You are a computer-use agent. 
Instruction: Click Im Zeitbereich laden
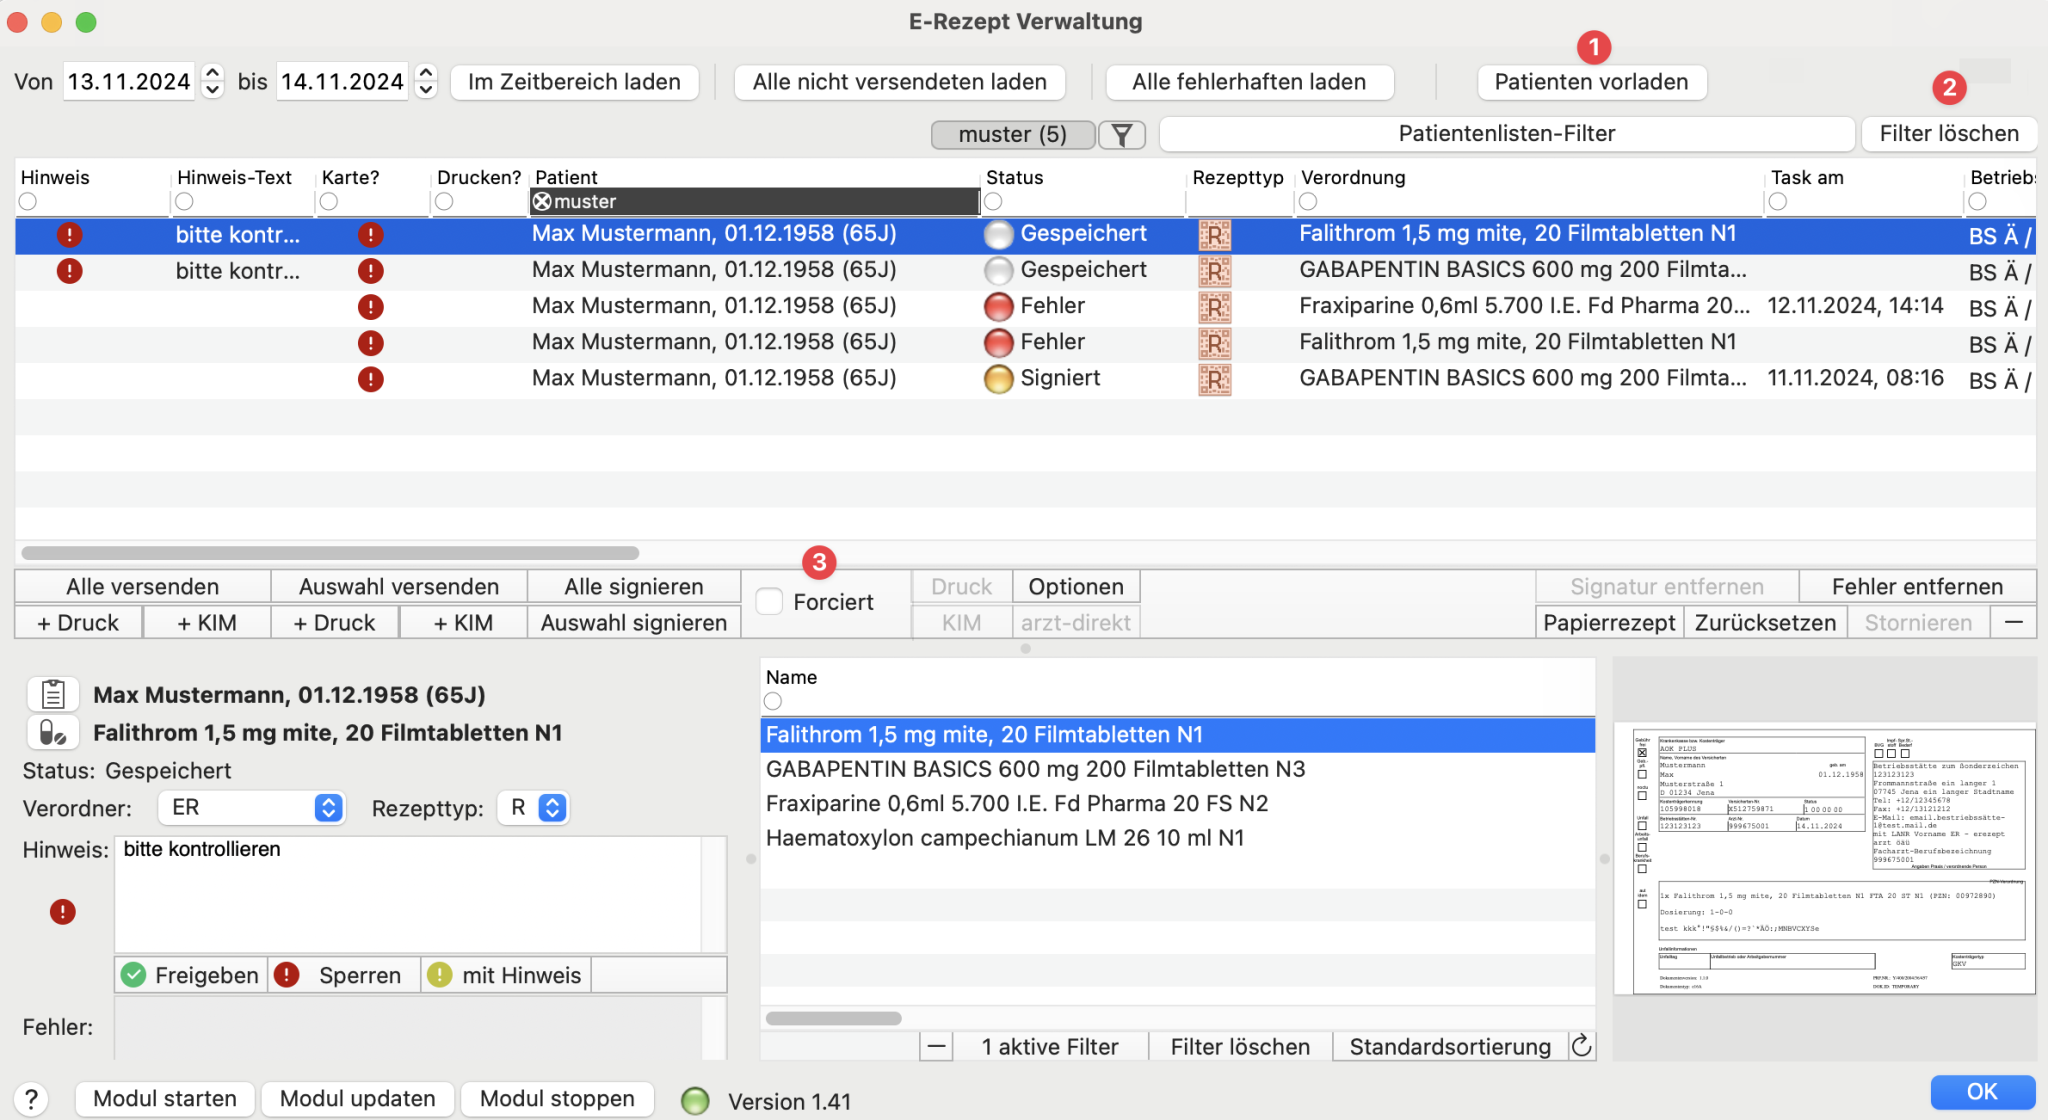(x=574, y=82)
